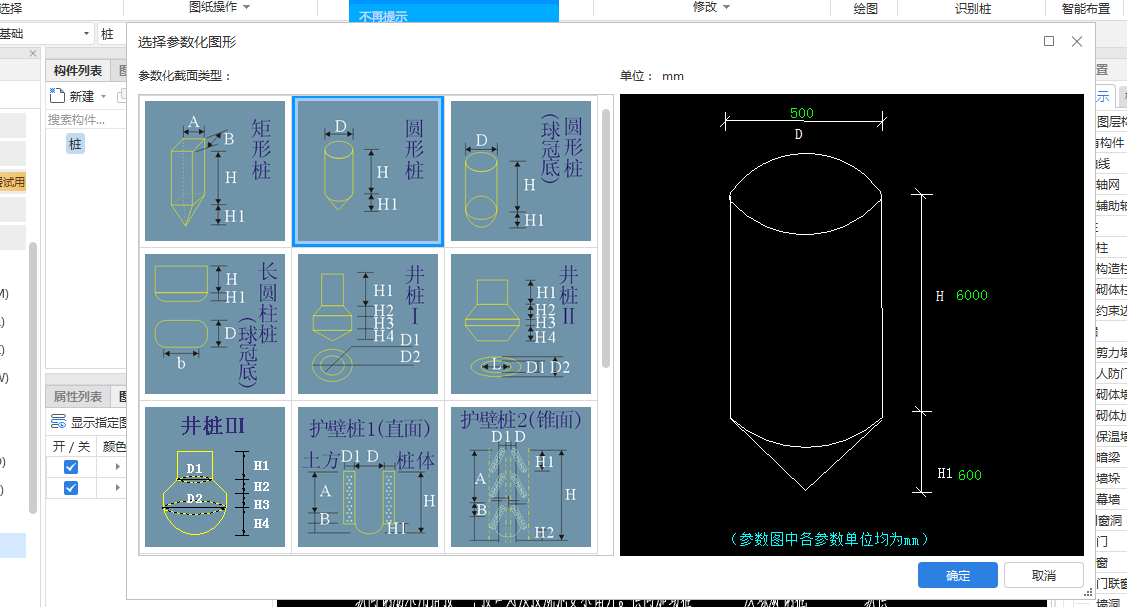Viewport: 1127px width, 607px height.
Task: Click the section type list scrollbar
Action: (606, 237)
